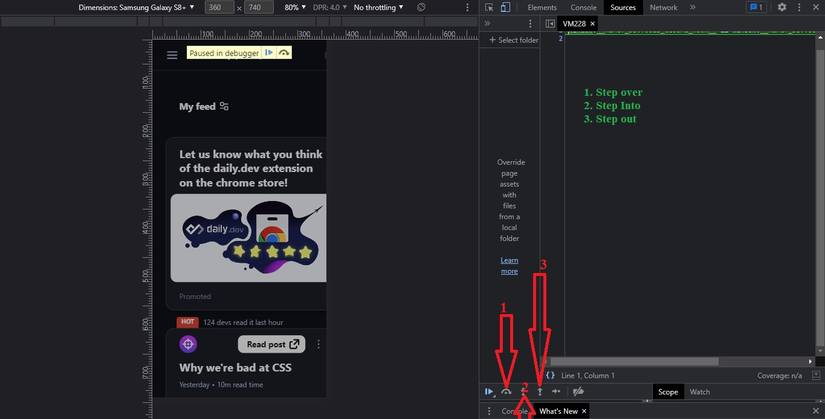This screenshot has width=825, height=419.
Task: Close the What's New tab
Action: pos(584,411)
